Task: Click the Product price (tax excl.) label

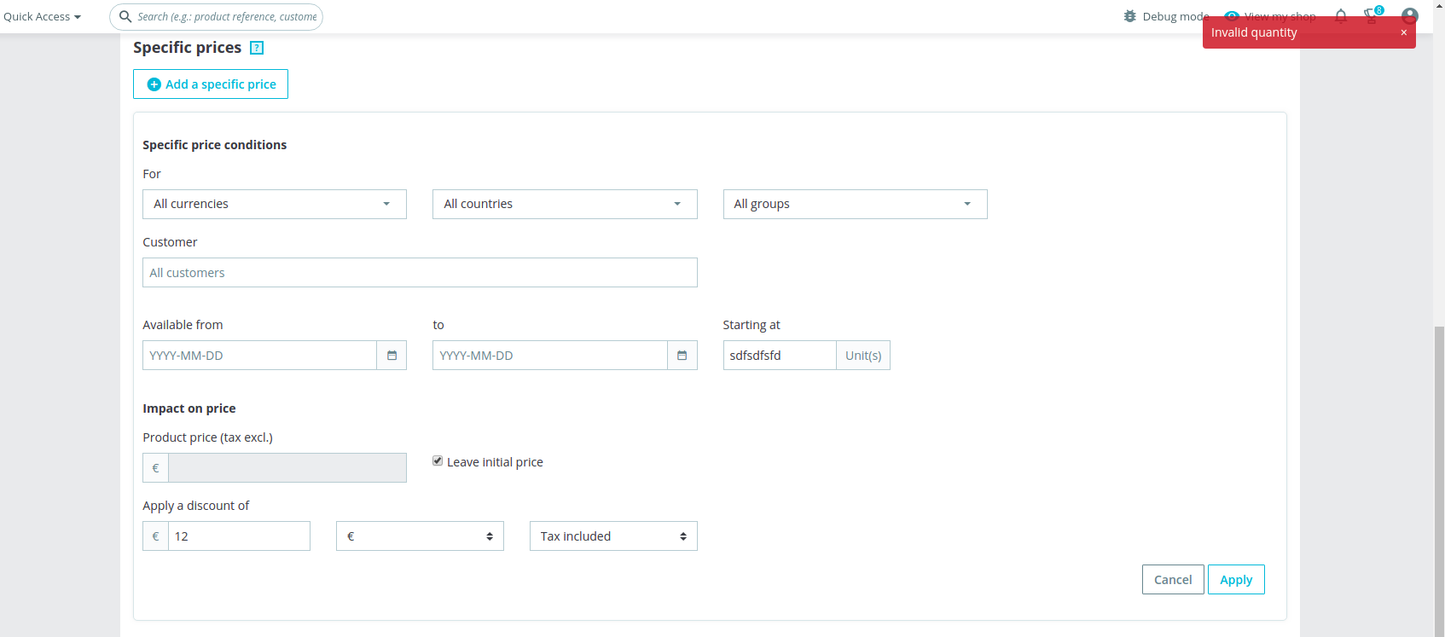Action: [208, 437]
